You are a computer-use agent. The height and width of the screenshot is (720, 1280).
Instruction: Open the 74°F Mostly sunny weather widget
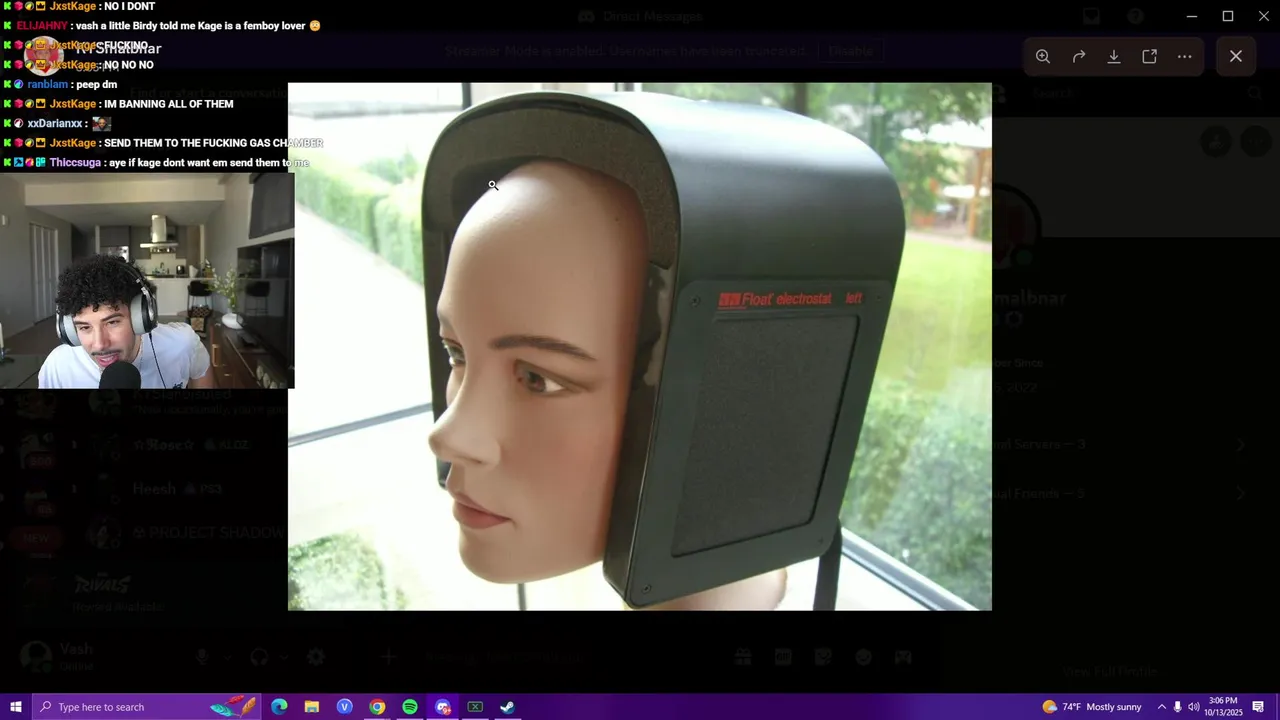click(x=1092, y=707)
